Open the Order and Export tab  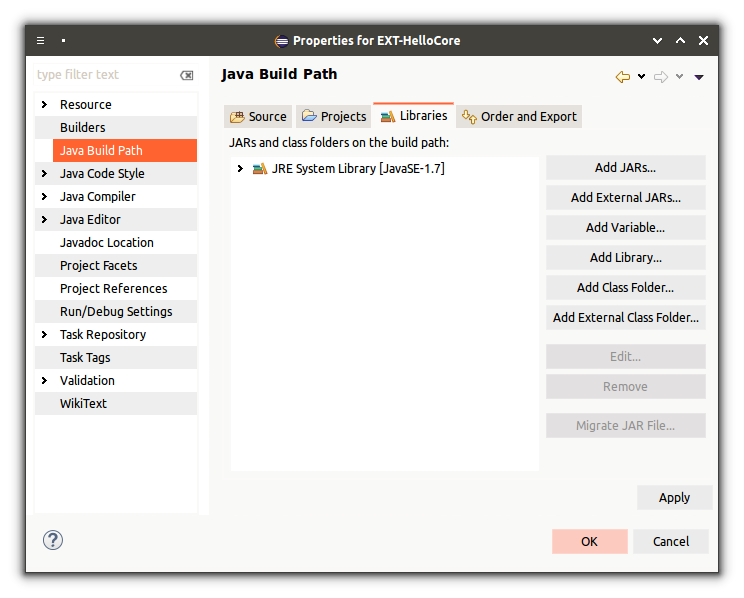(519, 117)
